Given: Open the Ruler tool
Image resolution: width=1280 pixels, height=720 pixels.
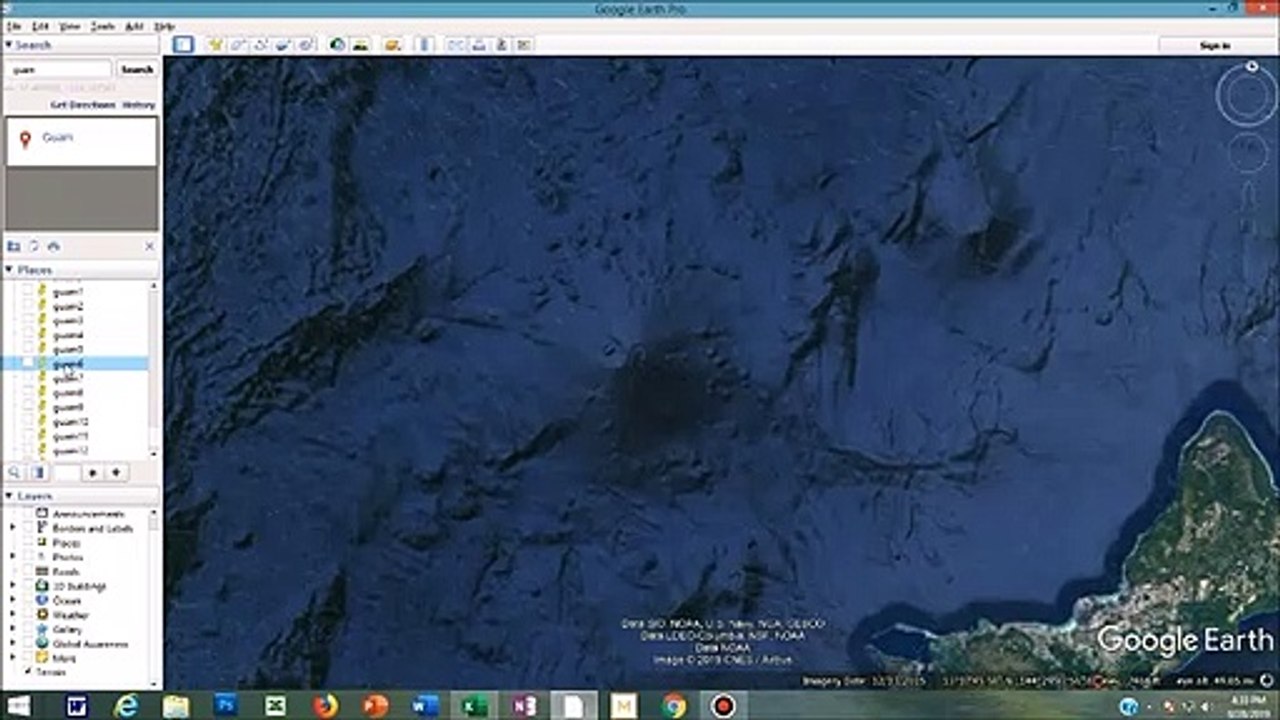Looking at the screenshot, I should (x=424, y=45).
